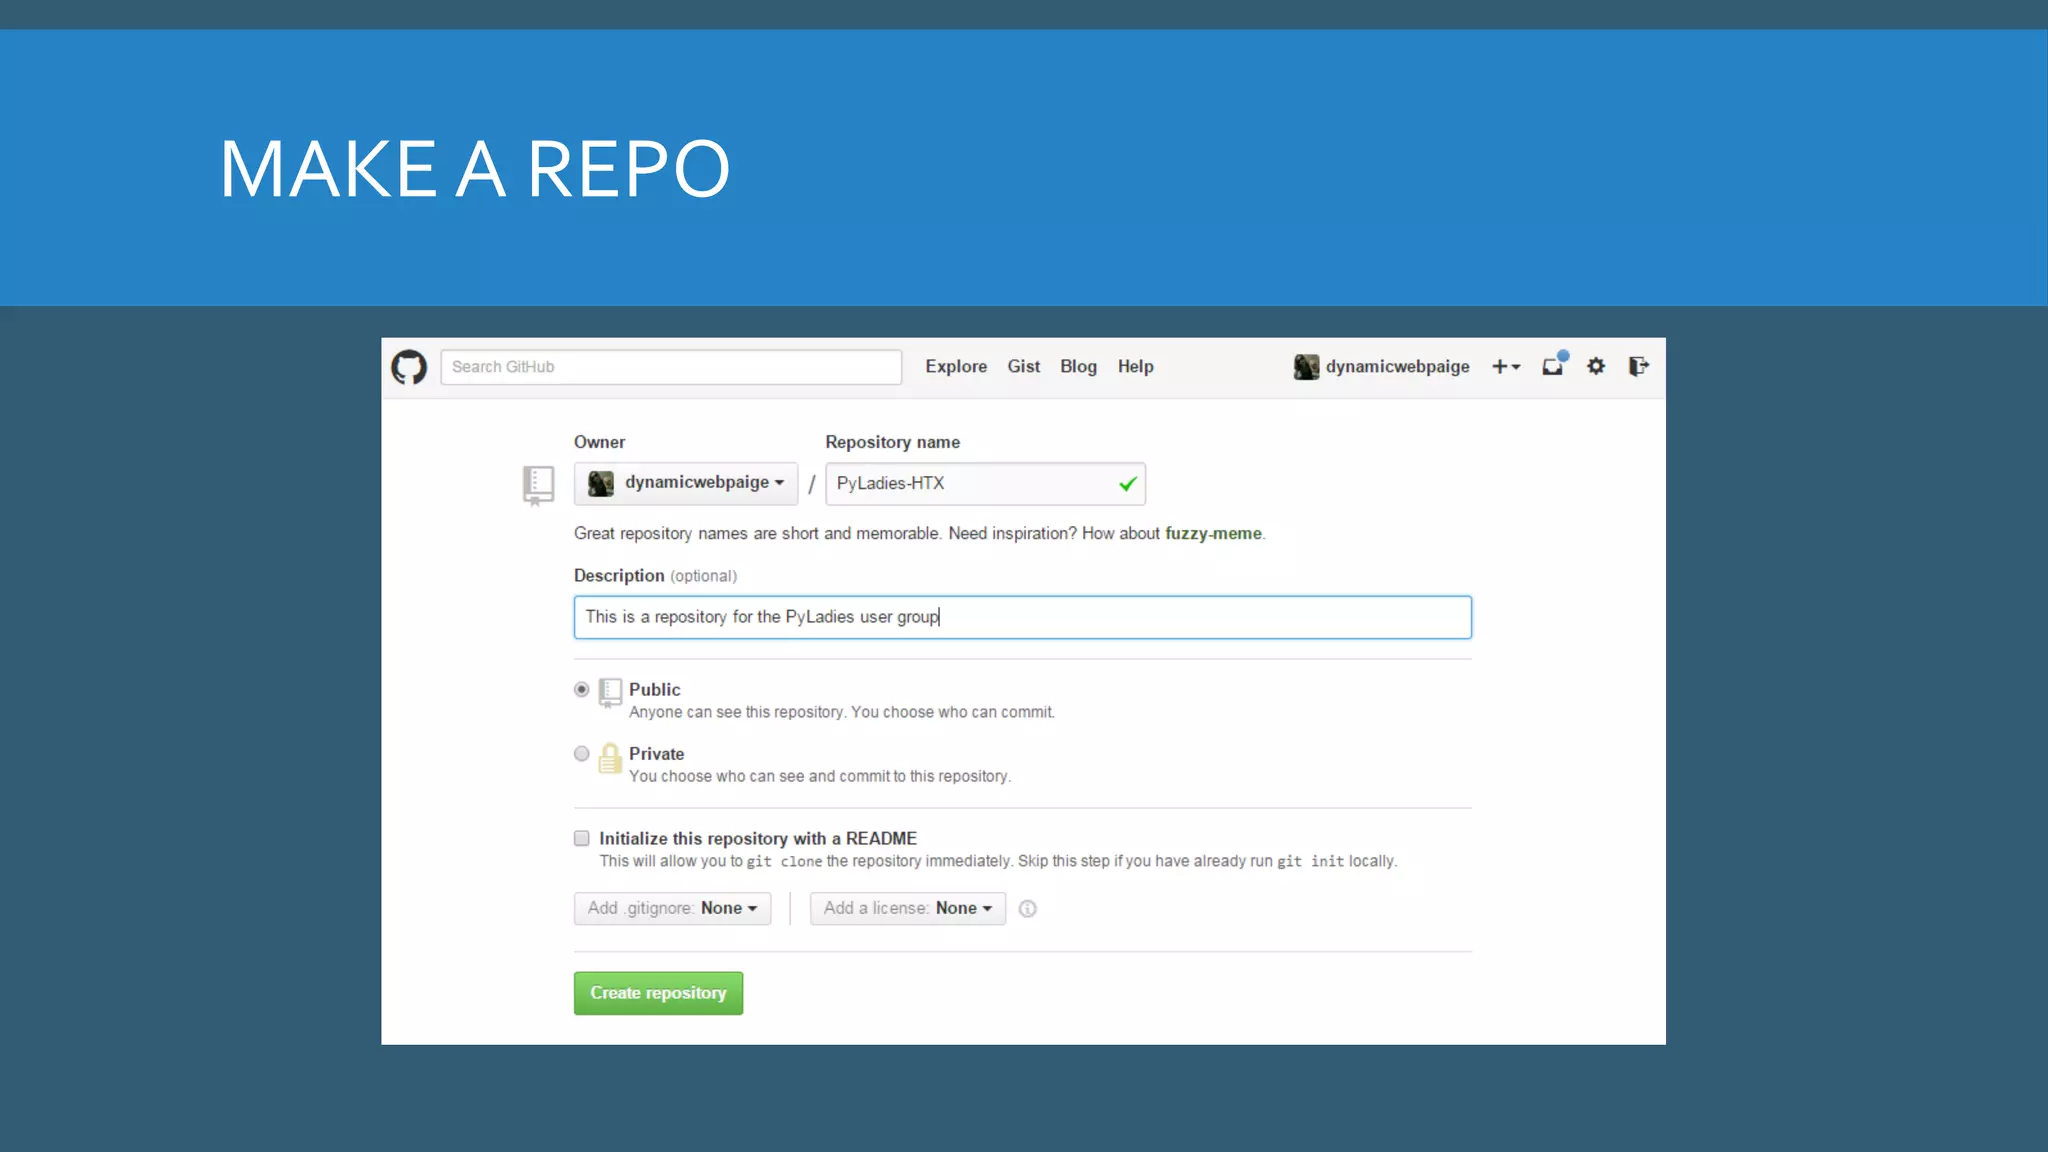
Task: Click the Private lock icon
Action: [x=610, y=758]
